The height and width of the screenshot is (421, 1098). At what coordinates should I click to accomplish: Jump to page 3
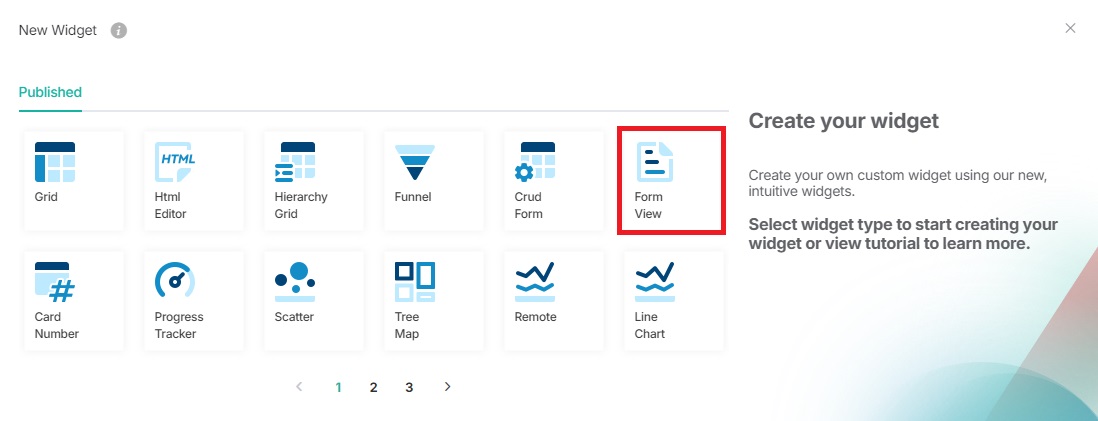[409, 387]
